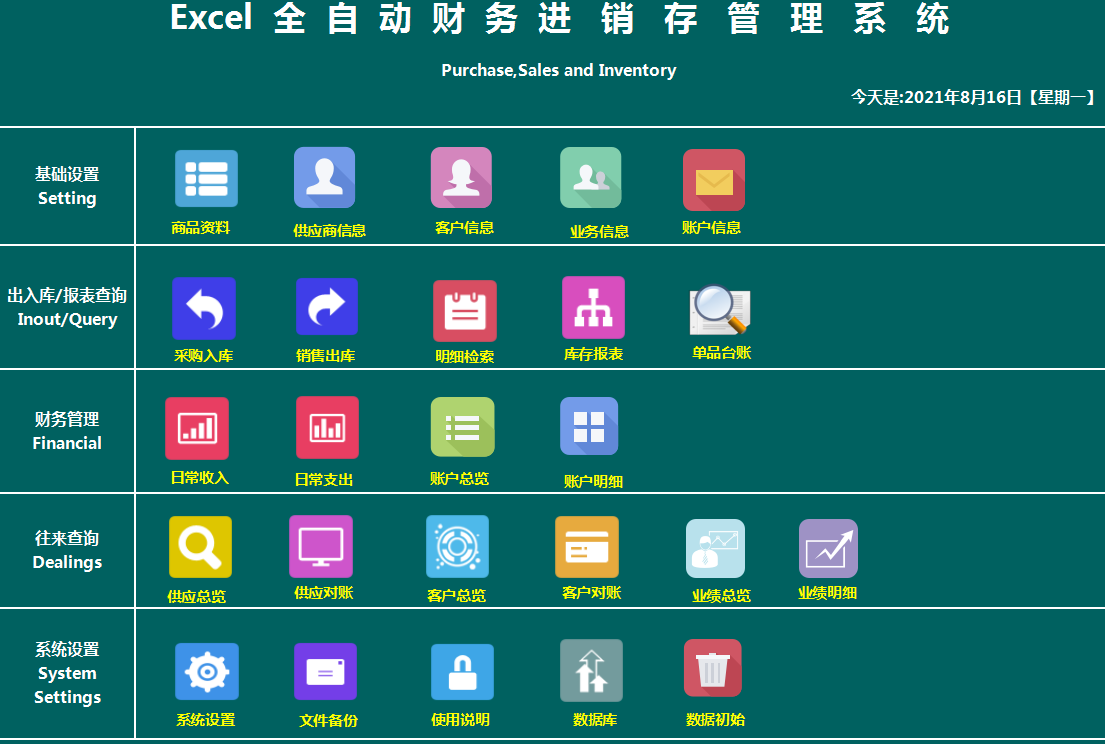
Task: Start 文件备份 file backup
Action: pyautogui.click(x=324, y=671)
